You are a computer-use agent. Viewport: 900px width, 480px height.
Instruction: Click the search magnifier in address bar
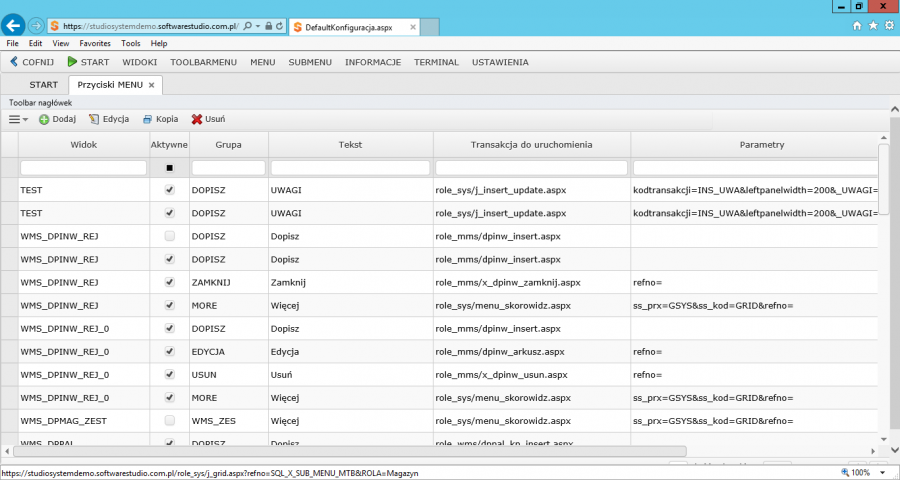pyautogui.click(x=247, y=26)
